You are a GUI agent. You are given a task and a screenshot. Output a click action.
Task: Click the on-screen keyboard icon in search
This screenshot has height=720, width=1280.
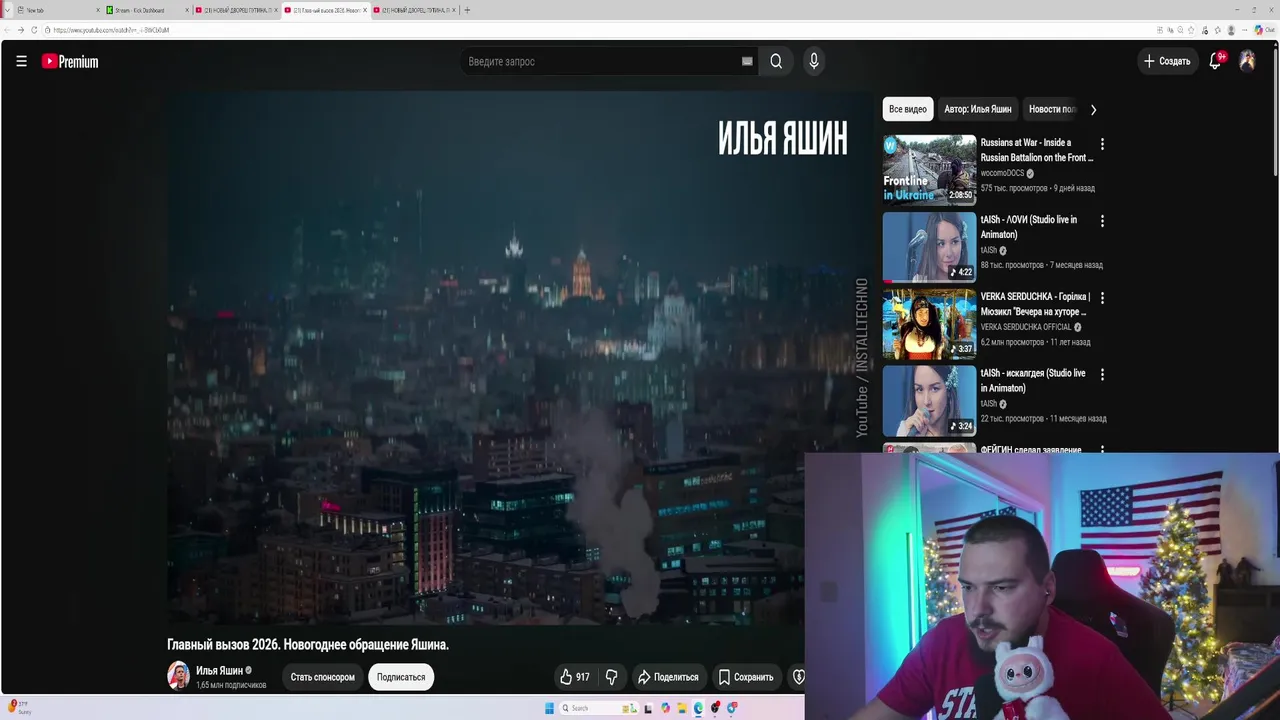point(747,61)
